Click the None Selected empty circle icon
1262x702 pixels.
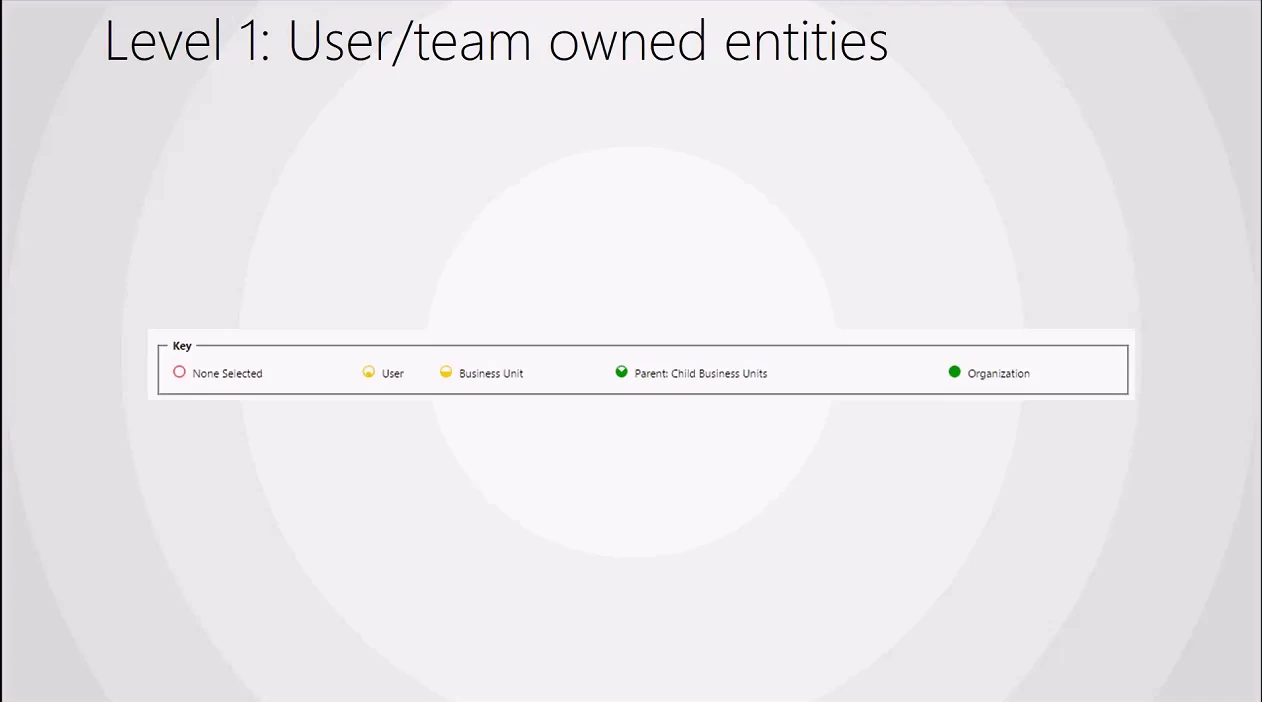179,372
